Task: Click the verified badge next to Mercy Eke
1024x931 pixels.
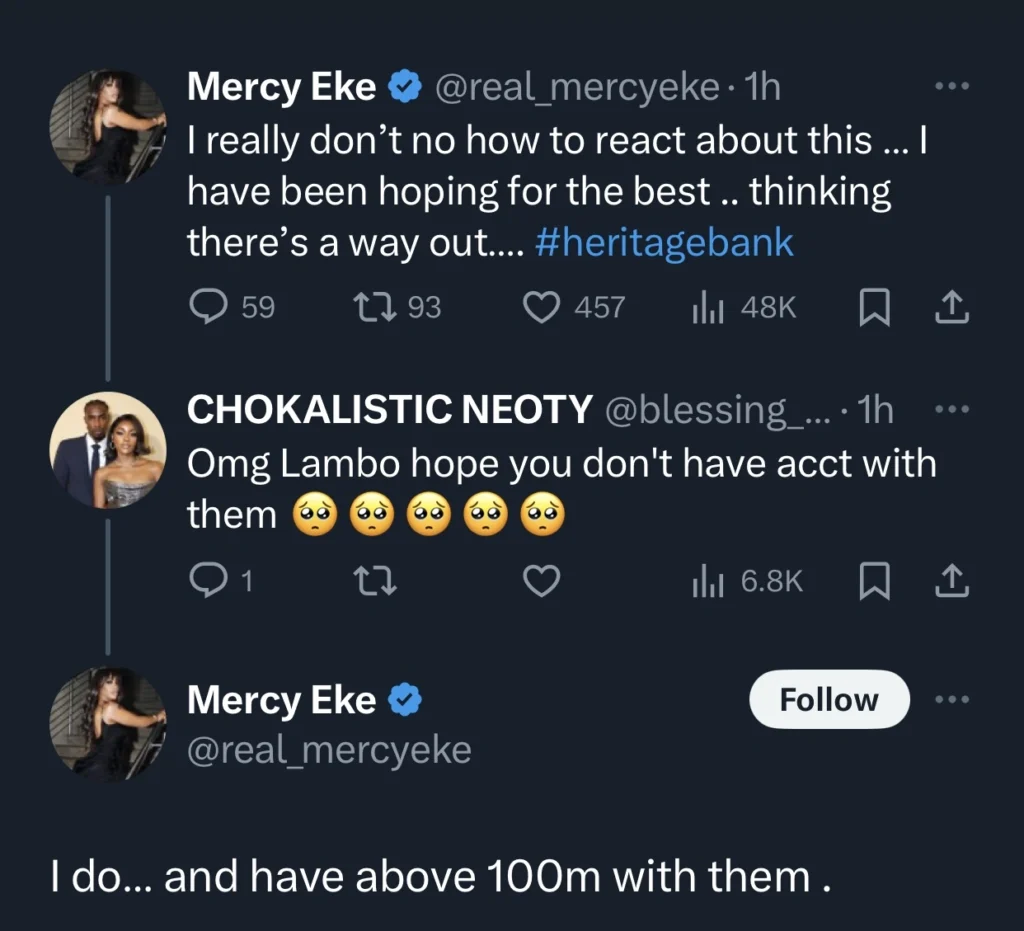Action: (404, 85)
